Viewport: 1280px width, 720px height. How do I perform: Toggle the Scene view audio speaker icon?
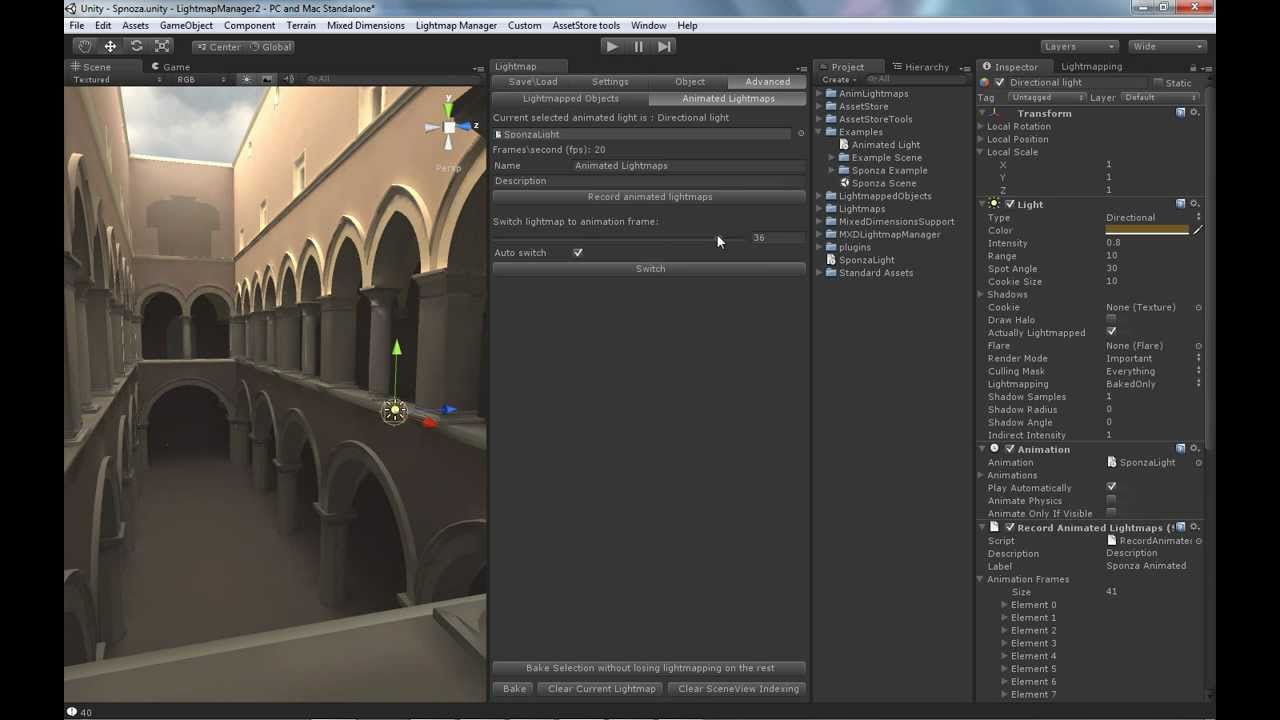[x=289, y=79]
